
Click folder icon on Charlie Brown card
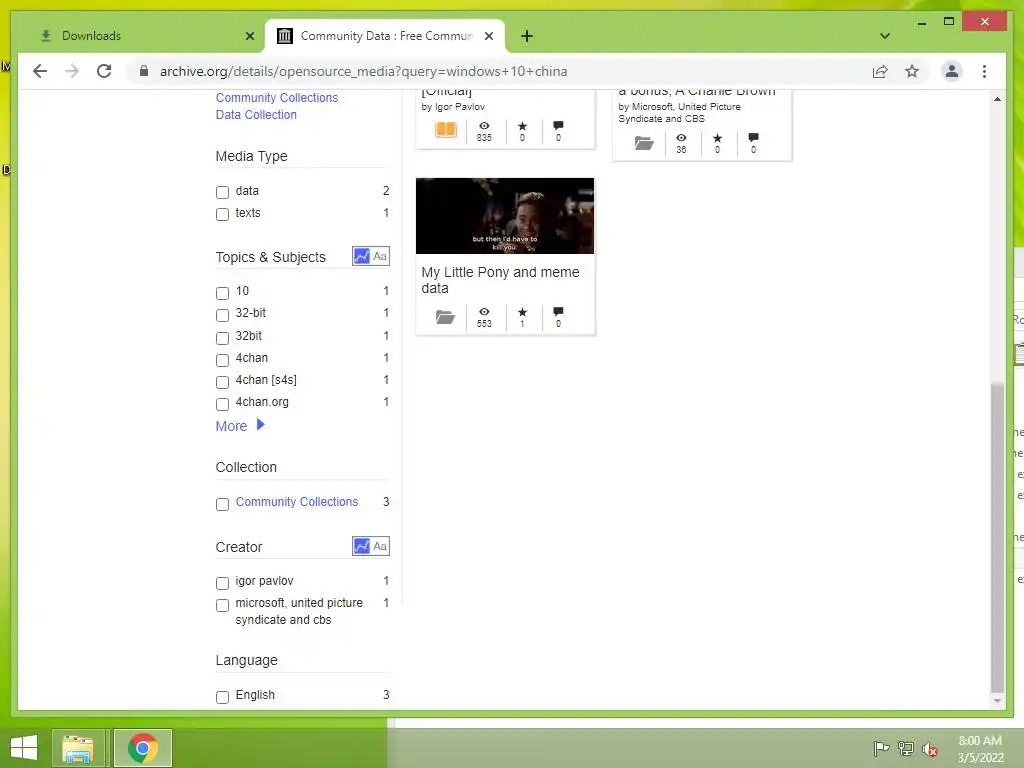644,142
